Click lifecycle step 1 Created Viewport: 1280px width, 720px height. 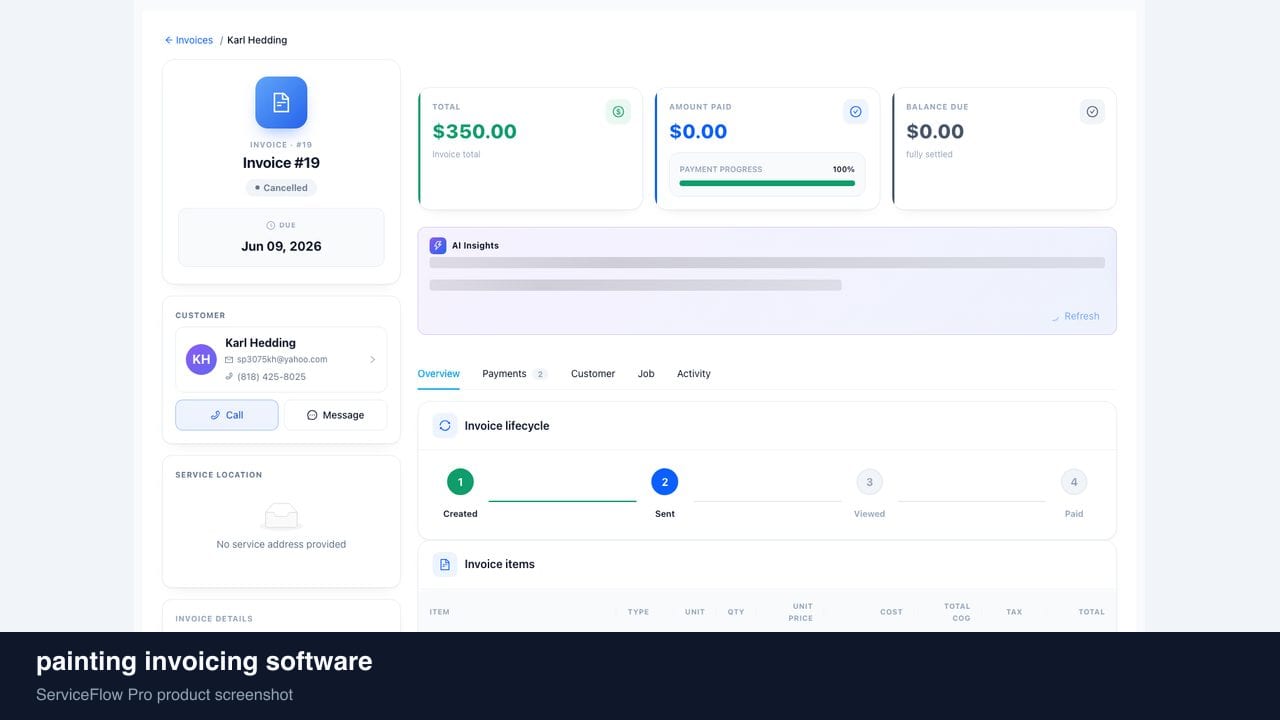[460, 482]
